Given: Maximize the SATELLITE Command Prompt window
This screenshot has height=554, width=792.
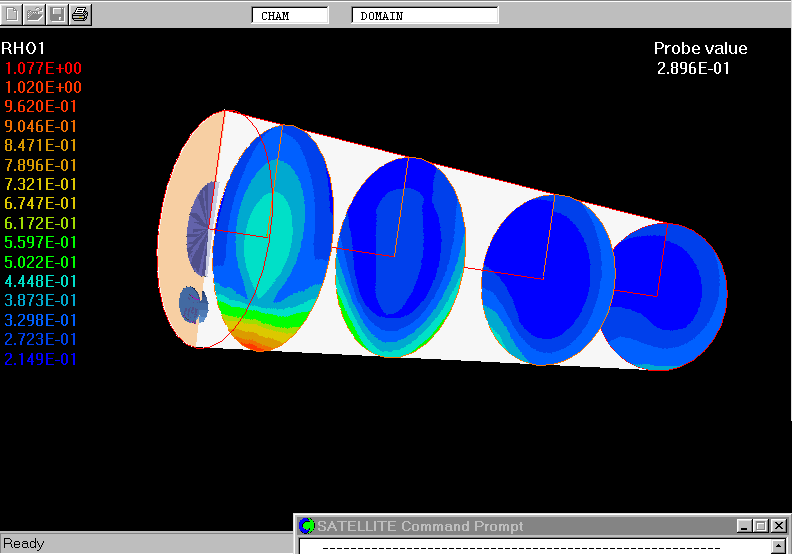Looking at the screenshot, I should [761, 526].
